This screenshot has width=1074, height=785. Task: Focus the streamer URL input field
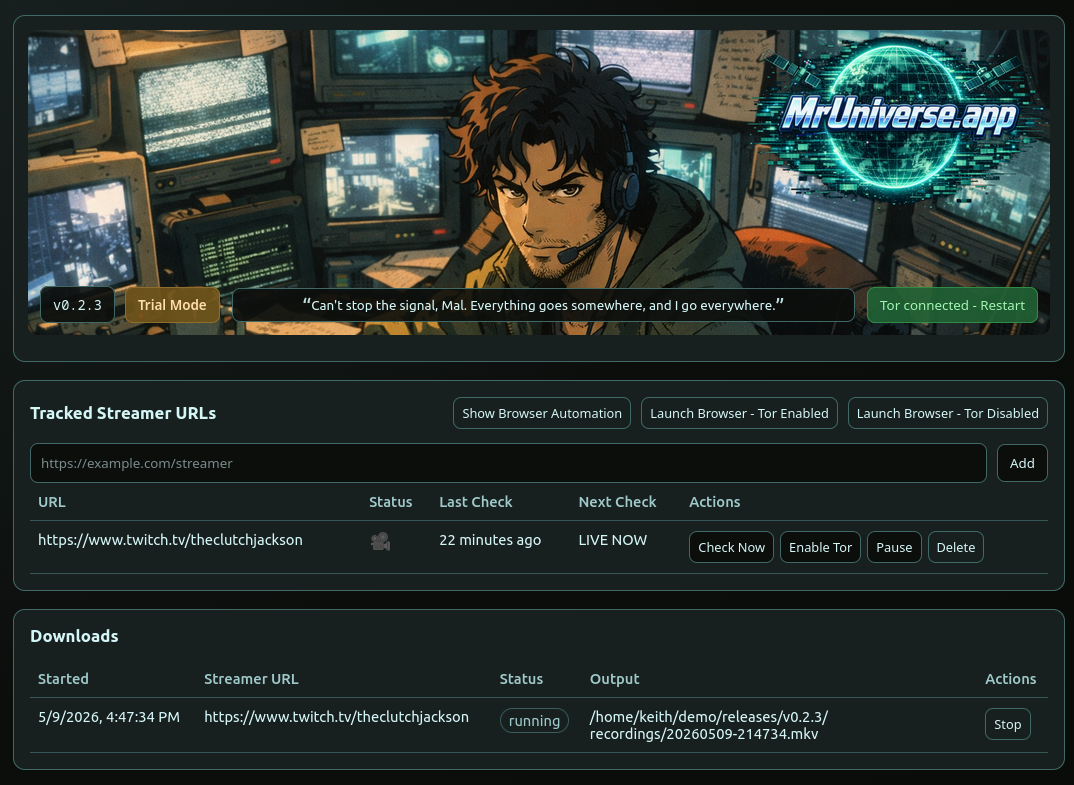(x=508, y=463)
